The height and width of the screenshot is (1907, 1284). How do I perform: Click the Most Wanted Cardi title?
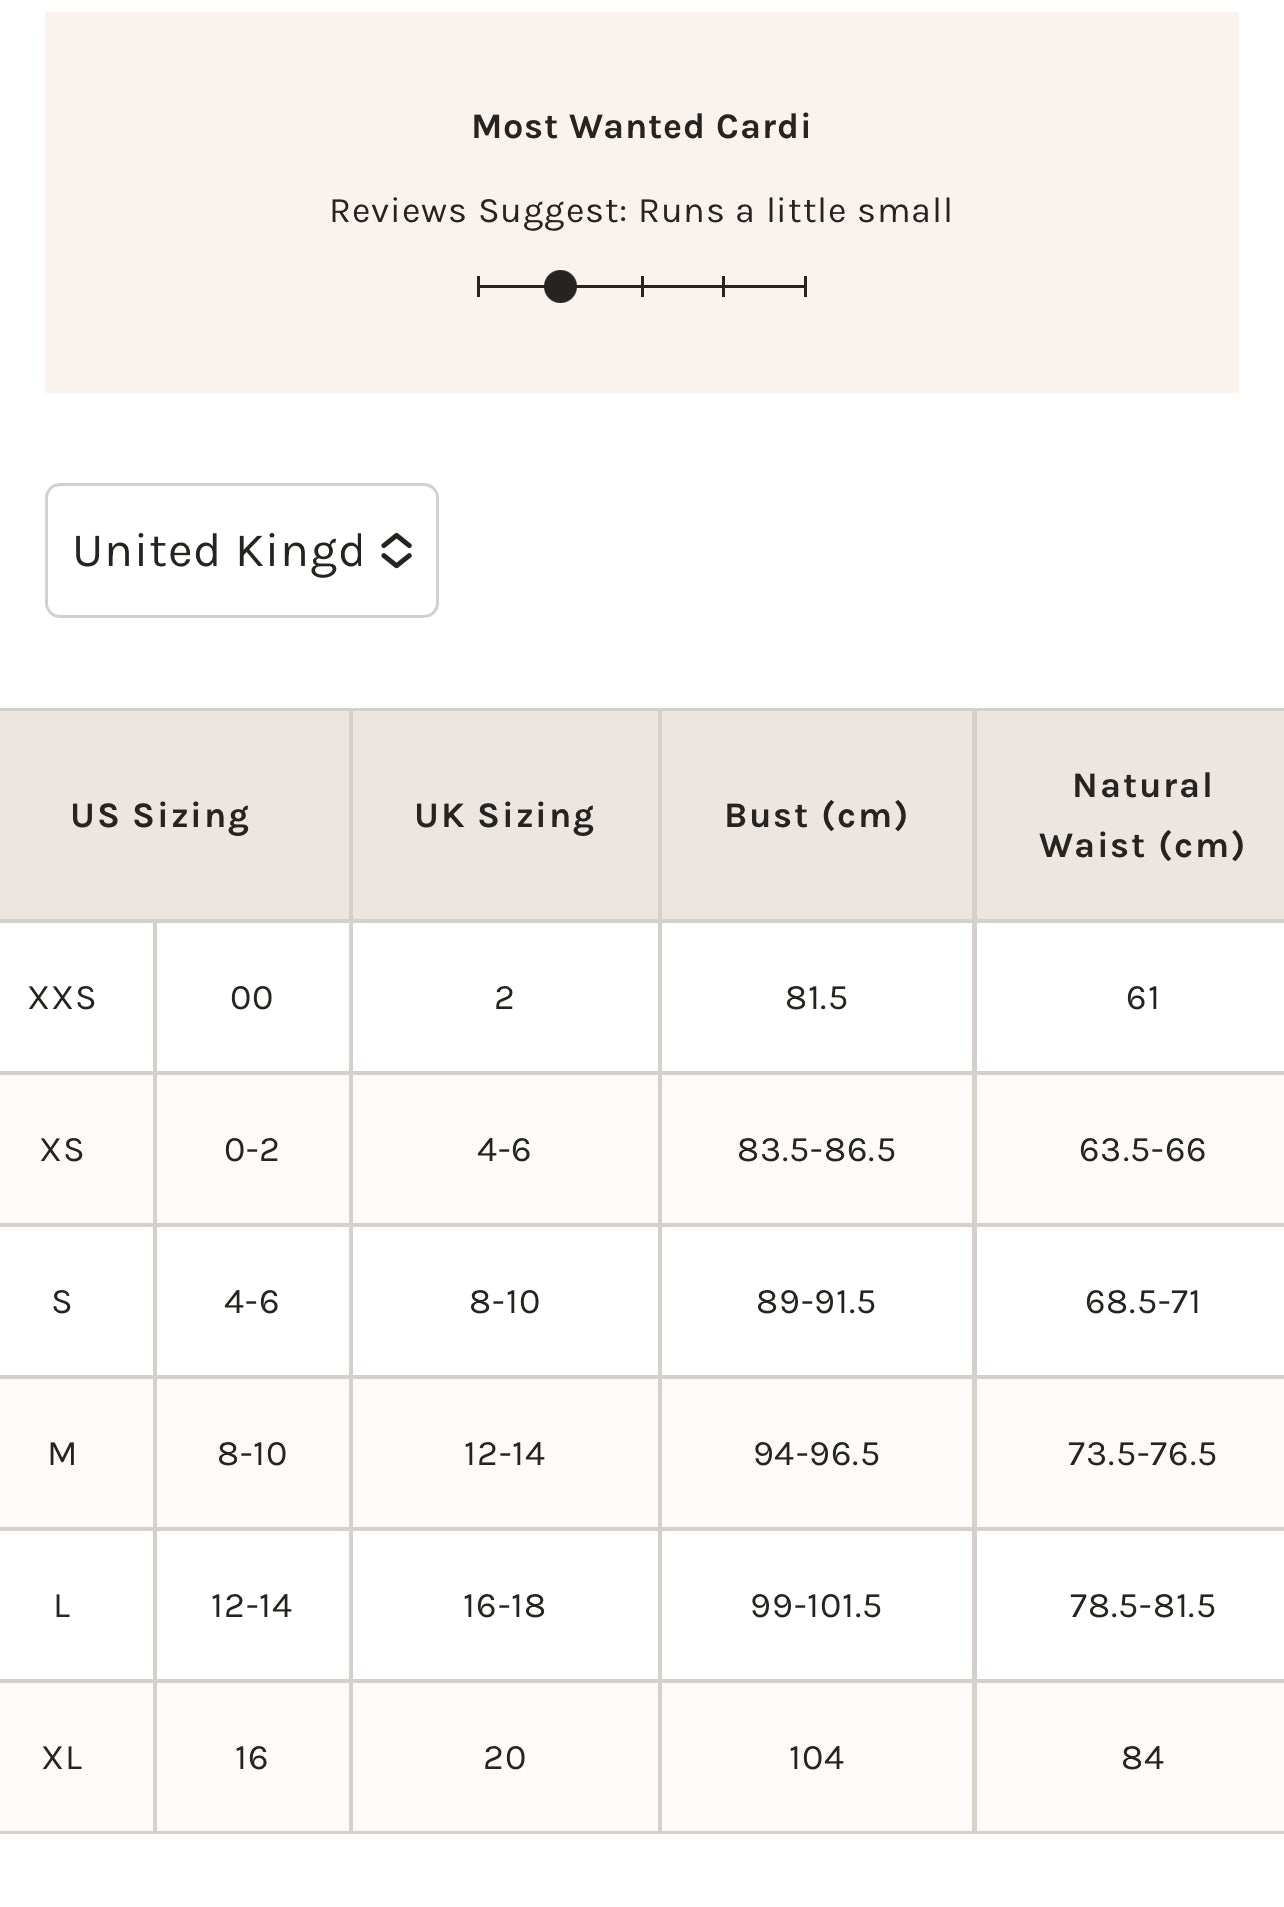[x=641, y=127]
